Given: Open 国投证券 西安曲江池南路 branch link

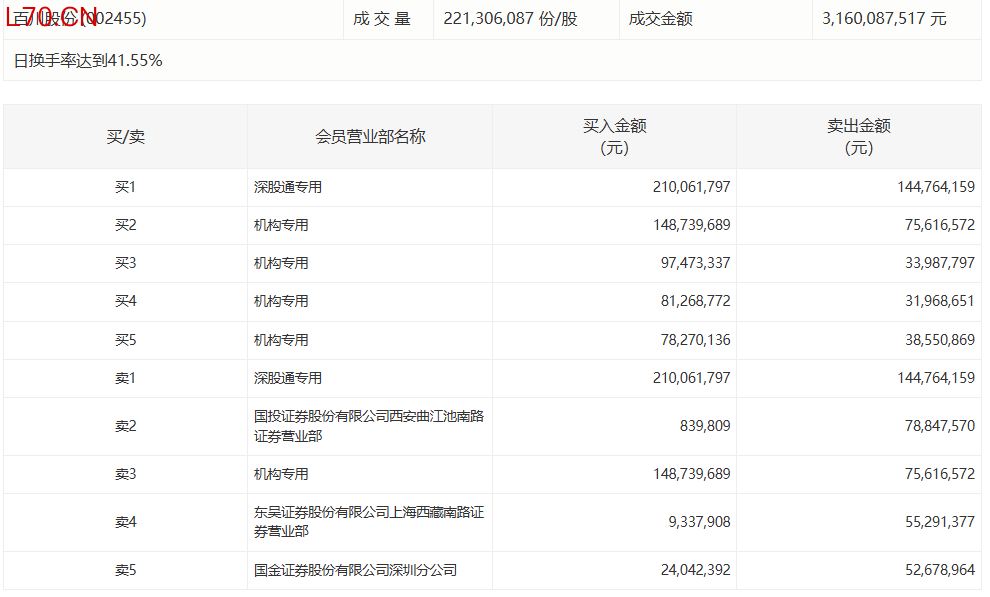Looking at the screenshot, I should (x=368, y=426).
